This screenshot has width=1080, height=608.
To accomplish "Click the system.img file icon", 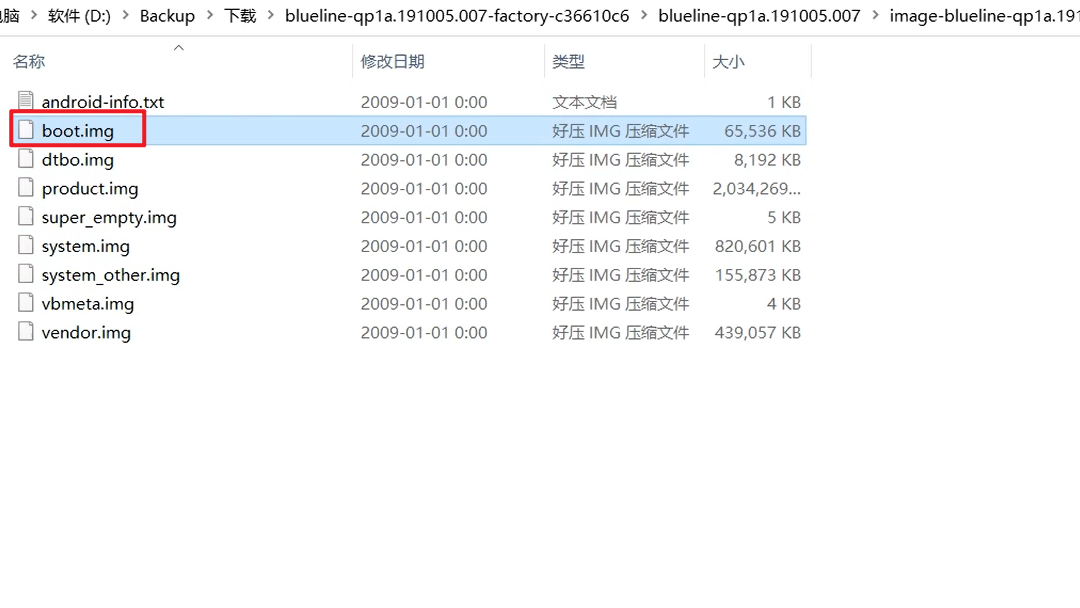I will pyautogui.click(x=25, y=245).
